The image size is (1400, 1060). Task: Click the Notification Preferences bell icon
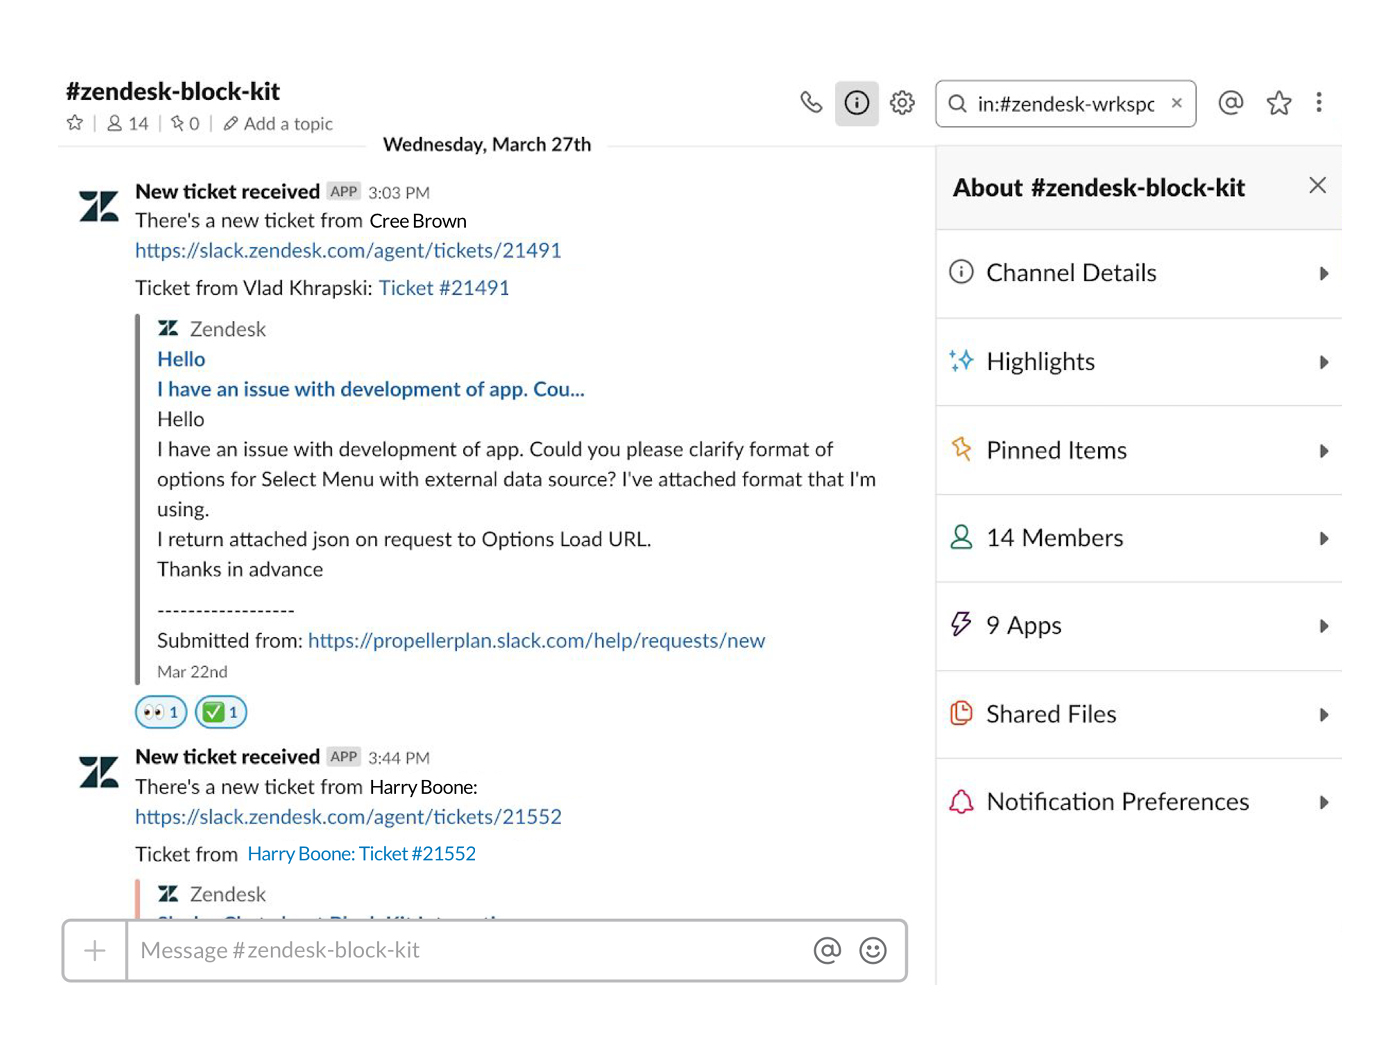[961, 801]
